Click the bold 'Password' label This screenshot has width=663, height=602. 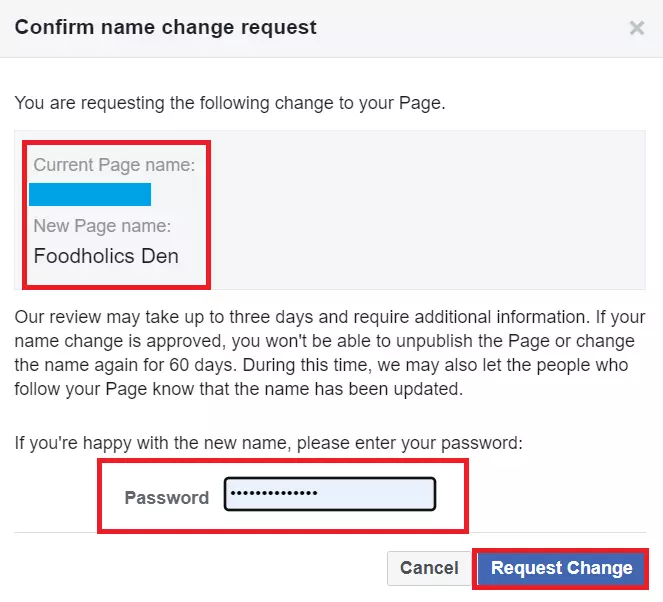(167, 497)
